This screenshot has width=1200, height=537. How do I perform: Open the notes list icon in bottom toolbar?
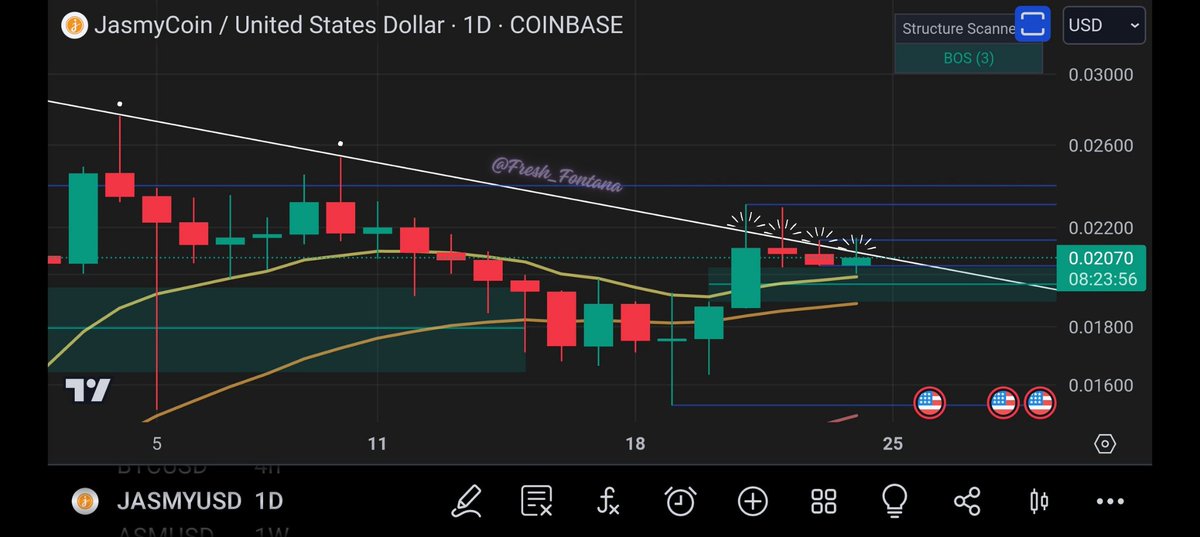tap(536, 500)
